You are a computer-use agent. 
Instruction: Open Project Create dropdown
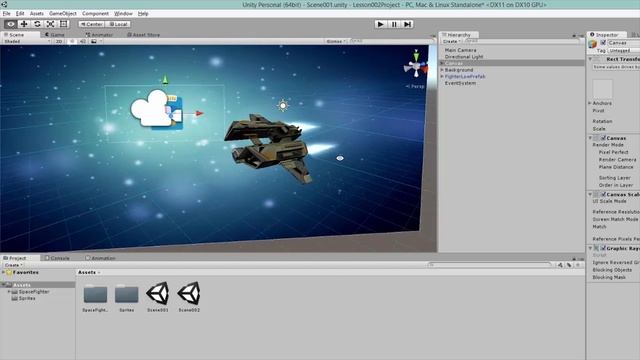click(x=13, y=265)
